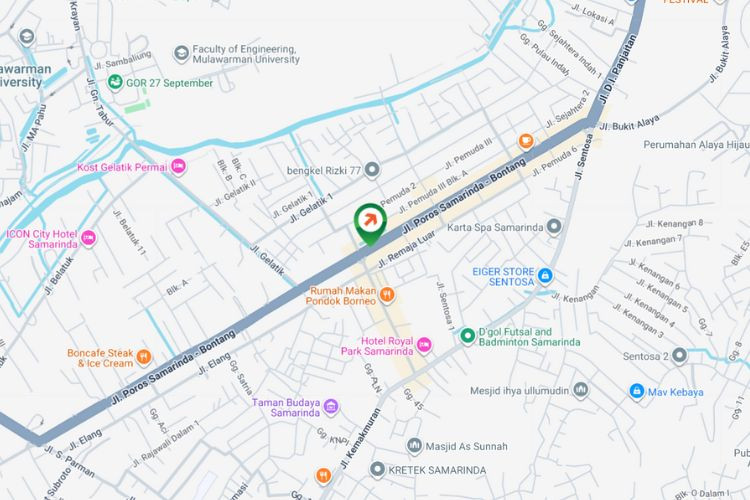Click the Boncafe Steak & Ice Cream icon
750x500 pixels.
pos(143,357)
